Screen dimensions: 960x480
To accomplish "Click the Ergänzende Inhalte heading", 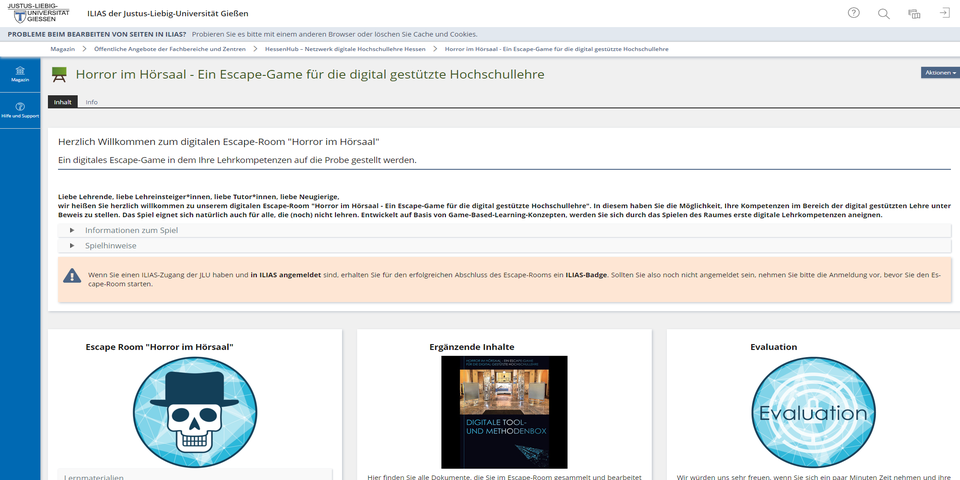I will pyautogui.click(x=471, y=347).
